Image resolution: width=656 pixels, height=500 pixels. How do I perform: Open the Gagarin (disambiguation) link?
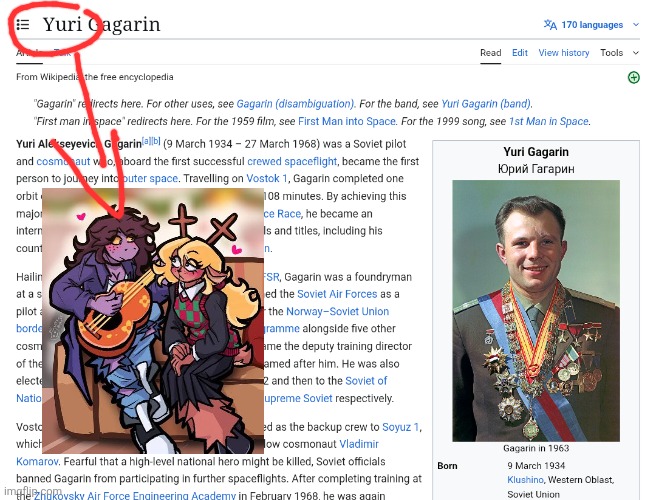tap(295, 104)
